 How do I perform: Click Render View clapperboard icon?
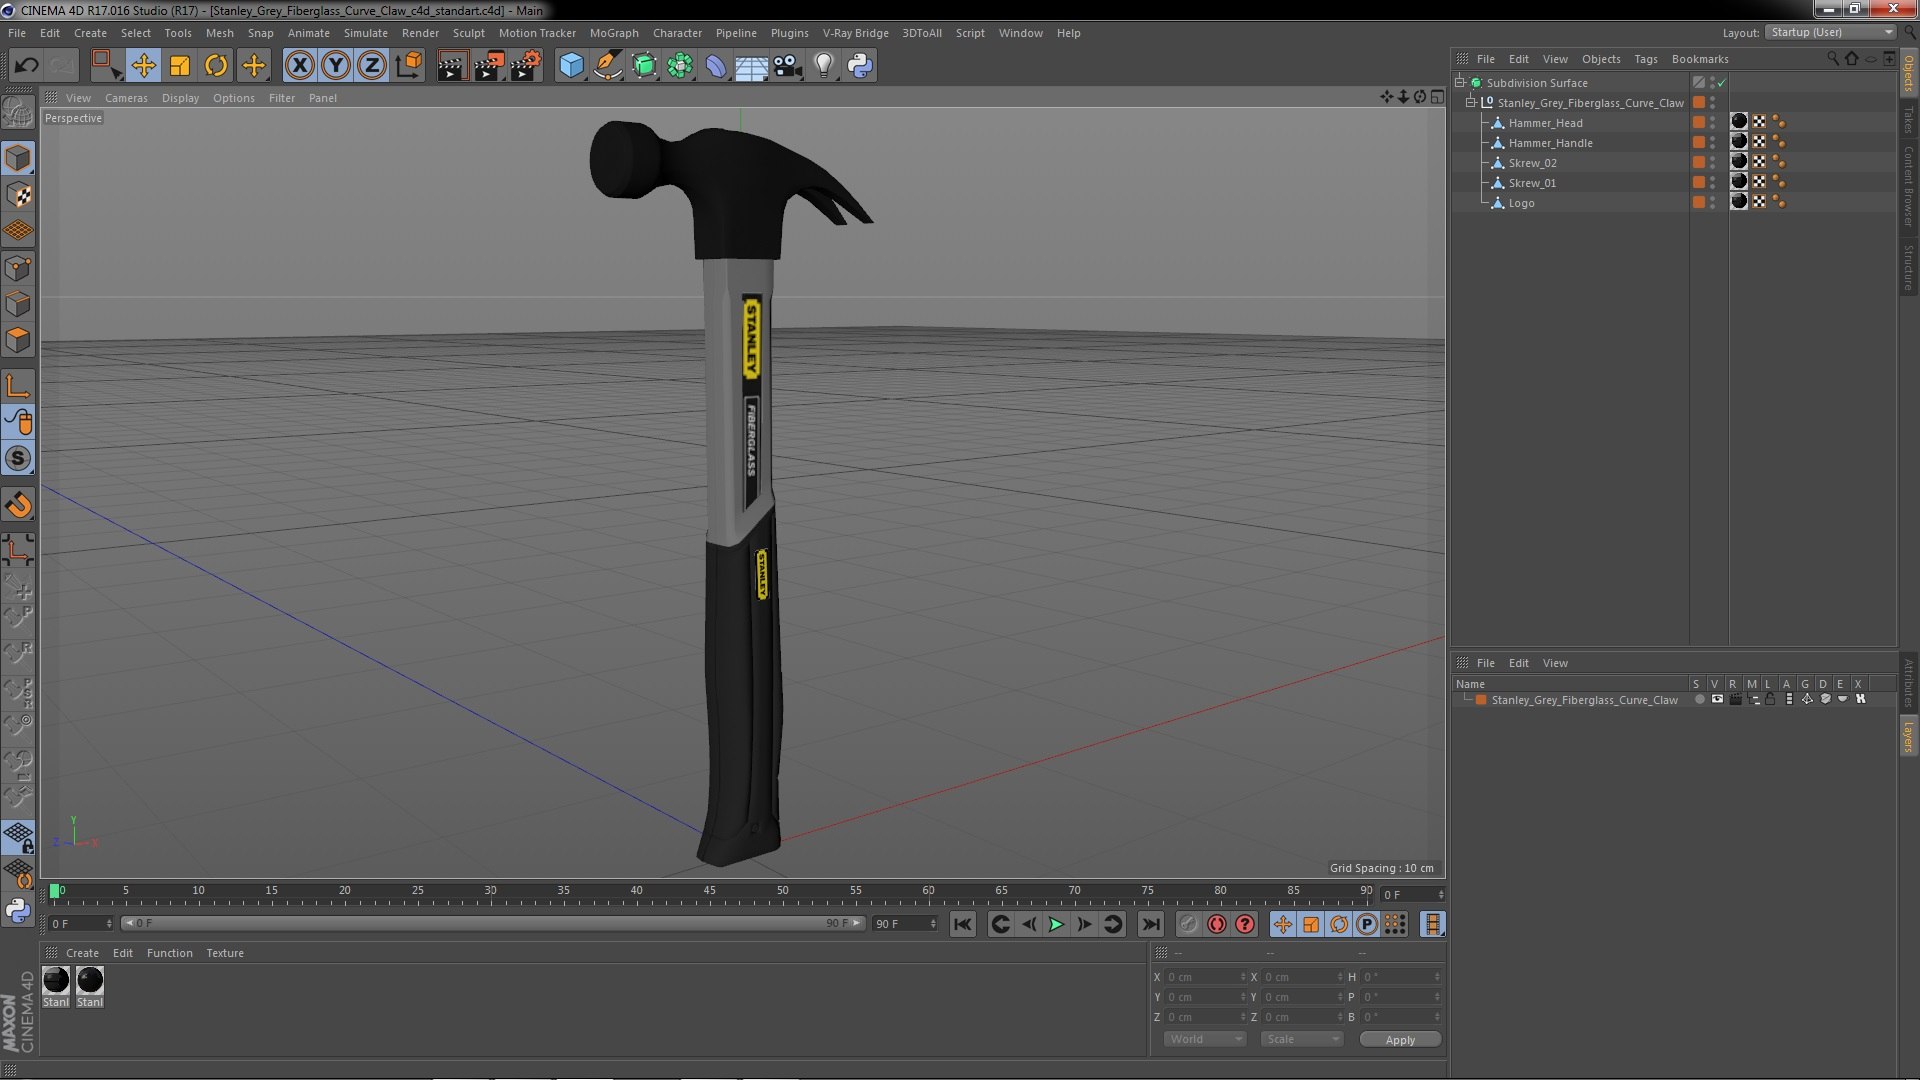tap(452, 66)
